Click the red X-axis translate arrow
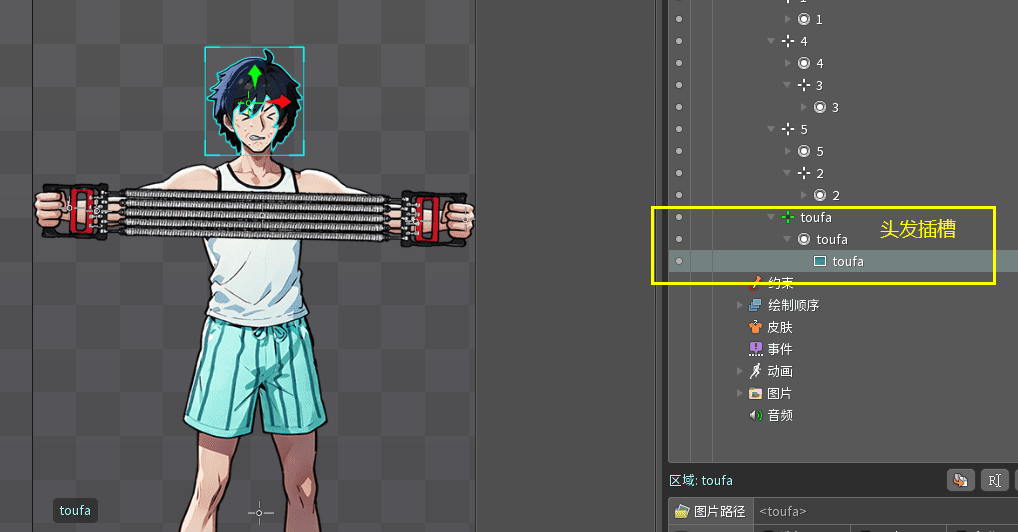 pyautogui.click(x=283, y=101)
